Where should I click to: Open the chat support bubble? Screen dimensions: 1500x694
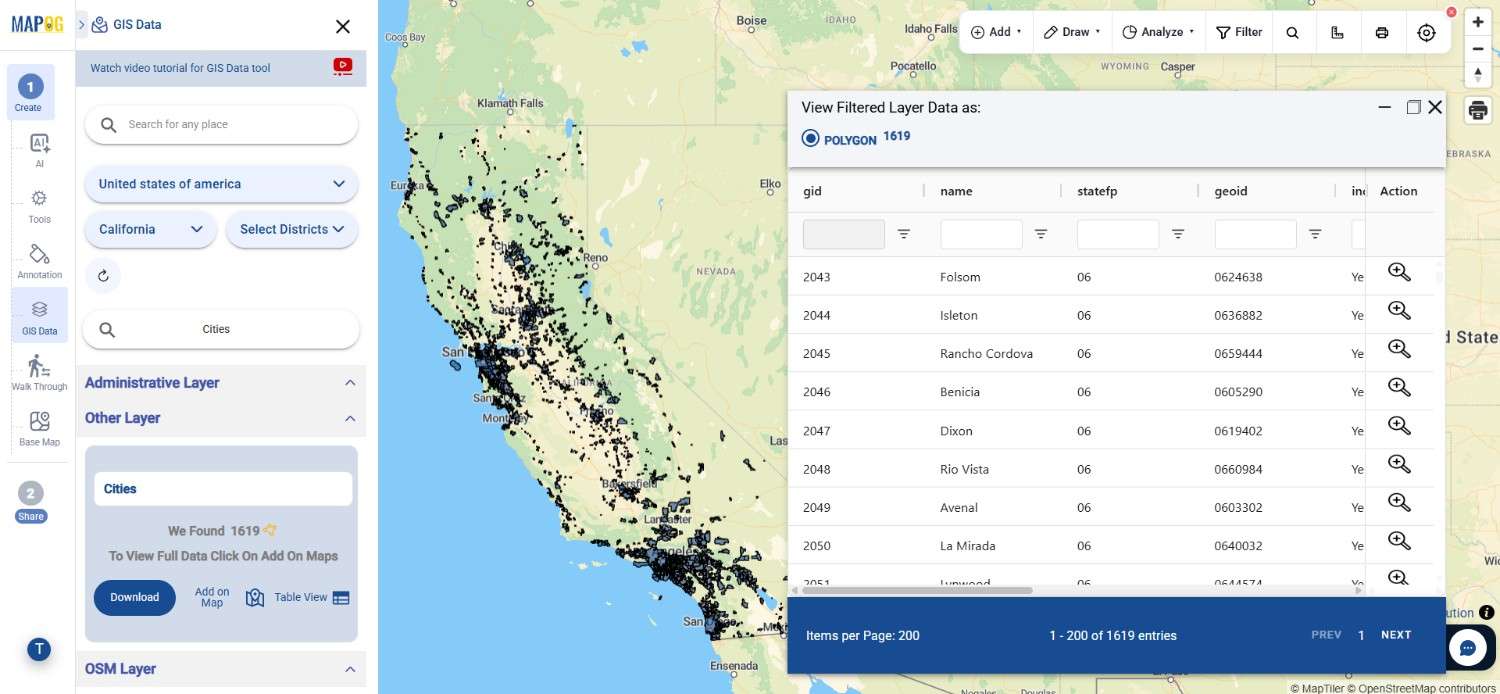point(1467,647)
